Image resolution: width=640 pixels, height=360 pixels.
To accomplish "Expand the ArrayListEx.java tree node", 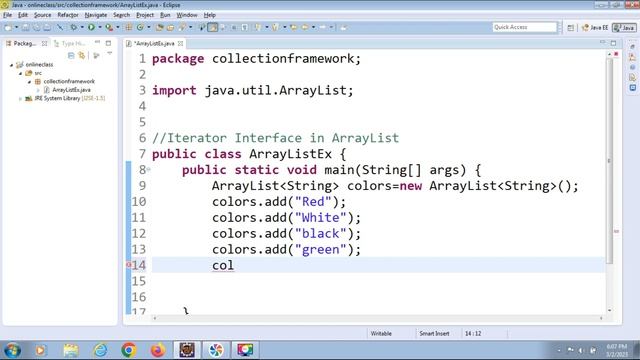I will pyautogui.click(x=38, y=90).
